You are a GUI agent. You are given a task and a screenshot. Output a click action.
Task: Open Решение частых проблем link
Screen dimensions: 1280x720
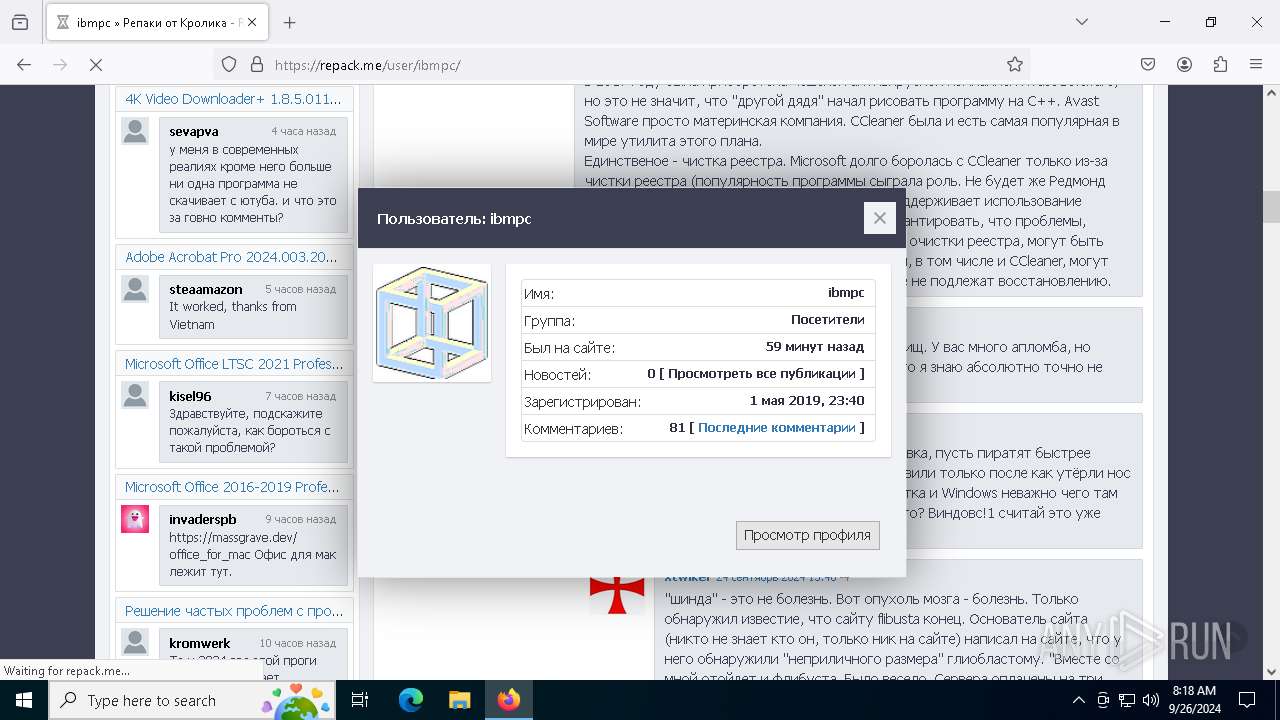pos(234,610)
